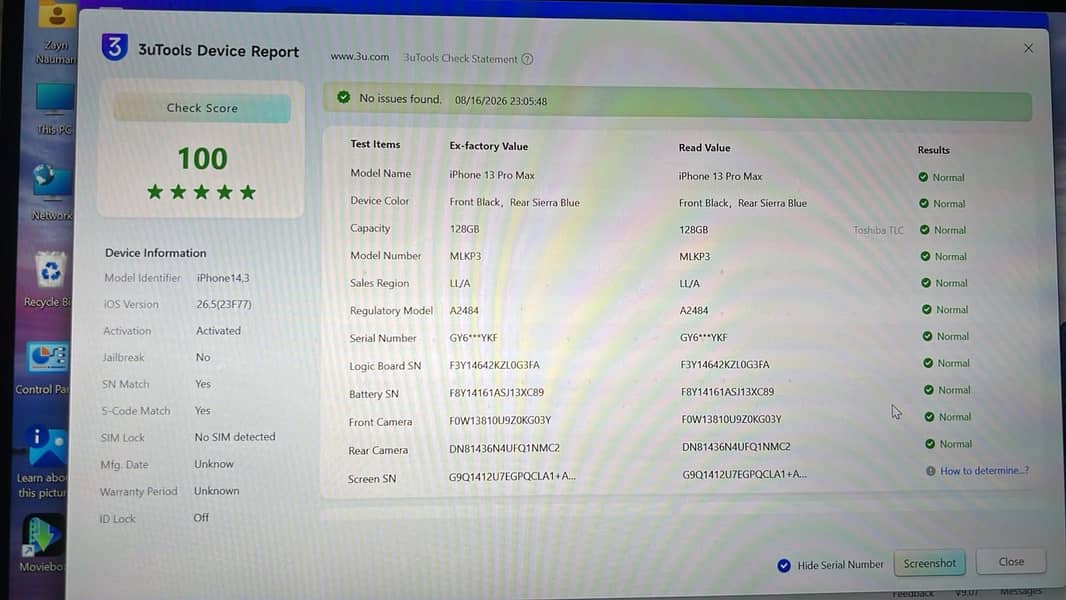Click the ex-factory MLKP3 model number
The image size is (1066, 600).
click(x=465, y=256)
